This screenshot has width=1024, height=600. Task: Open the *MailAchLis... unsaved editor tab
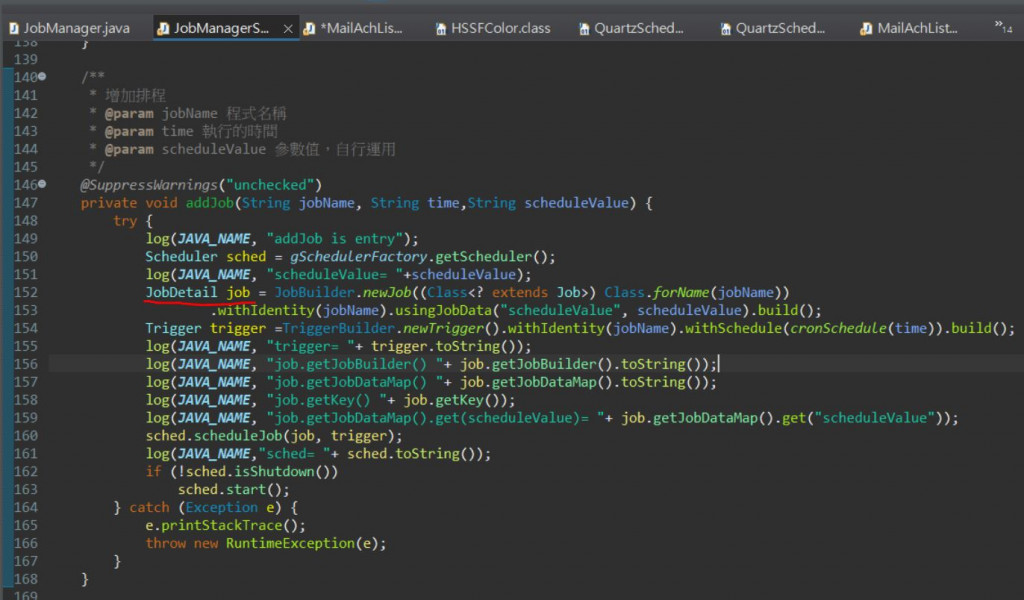pos(353,28)
